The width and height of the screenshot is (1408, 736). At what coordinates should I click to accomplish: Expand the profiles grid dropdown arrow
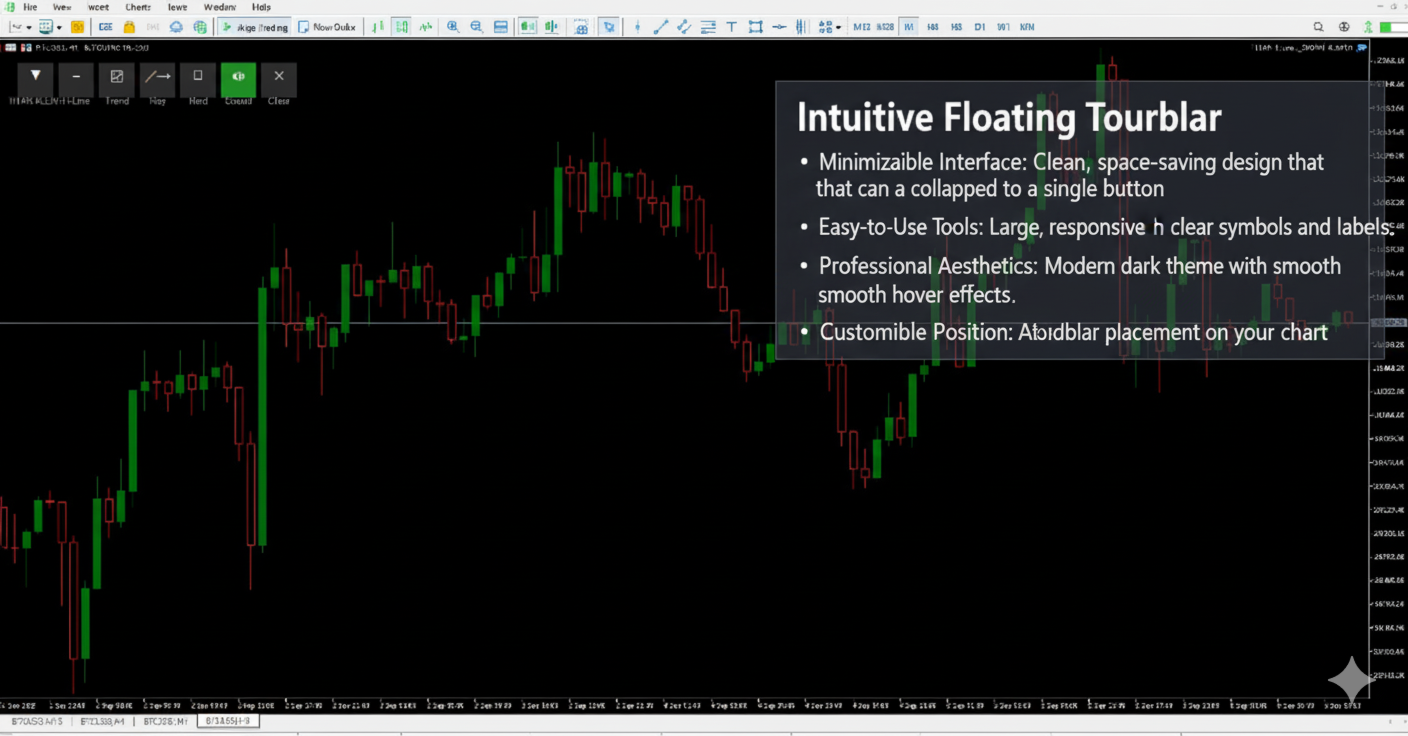[x=60, y=27]
